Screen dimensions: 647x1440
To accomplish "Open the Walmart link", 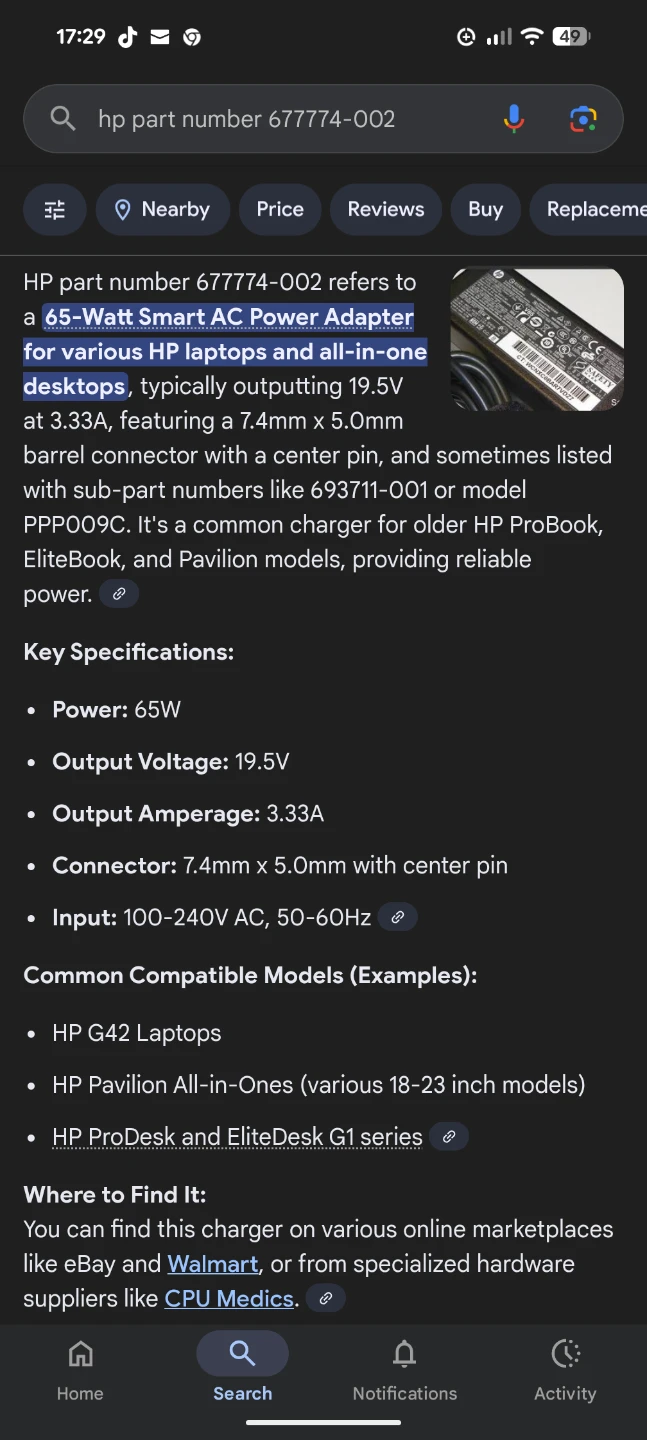I will coord(213,1264).
